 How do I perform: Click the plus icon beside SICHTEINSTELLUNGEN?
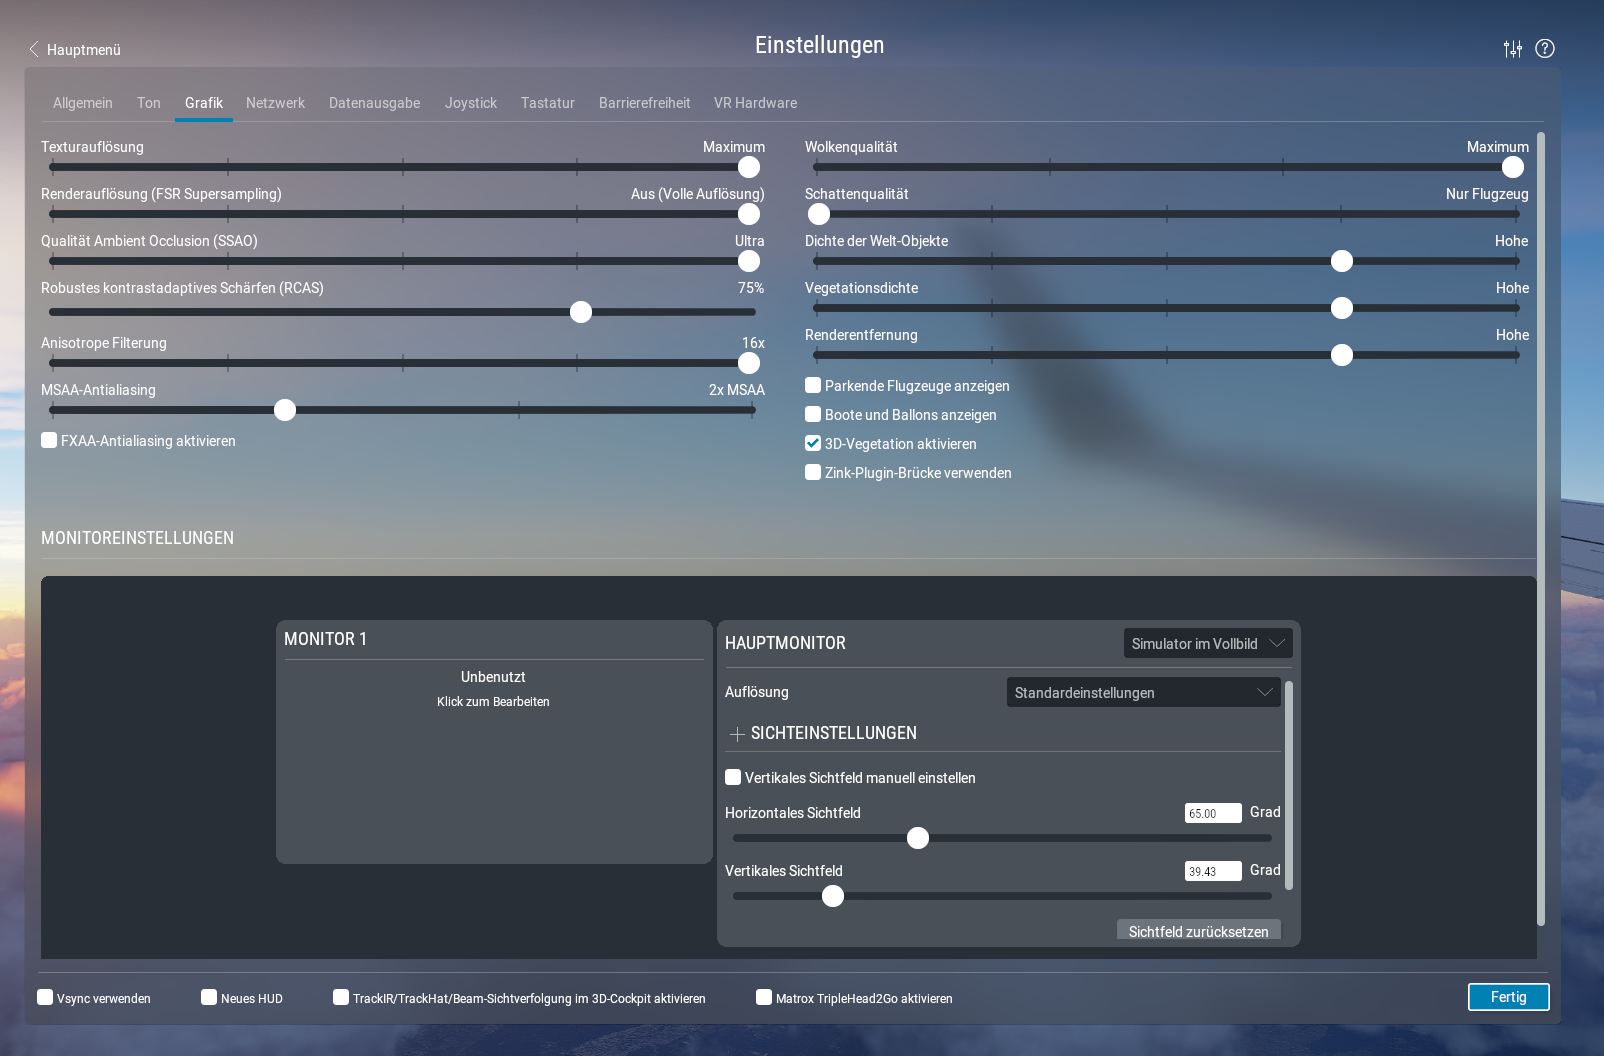coord(737,734)
